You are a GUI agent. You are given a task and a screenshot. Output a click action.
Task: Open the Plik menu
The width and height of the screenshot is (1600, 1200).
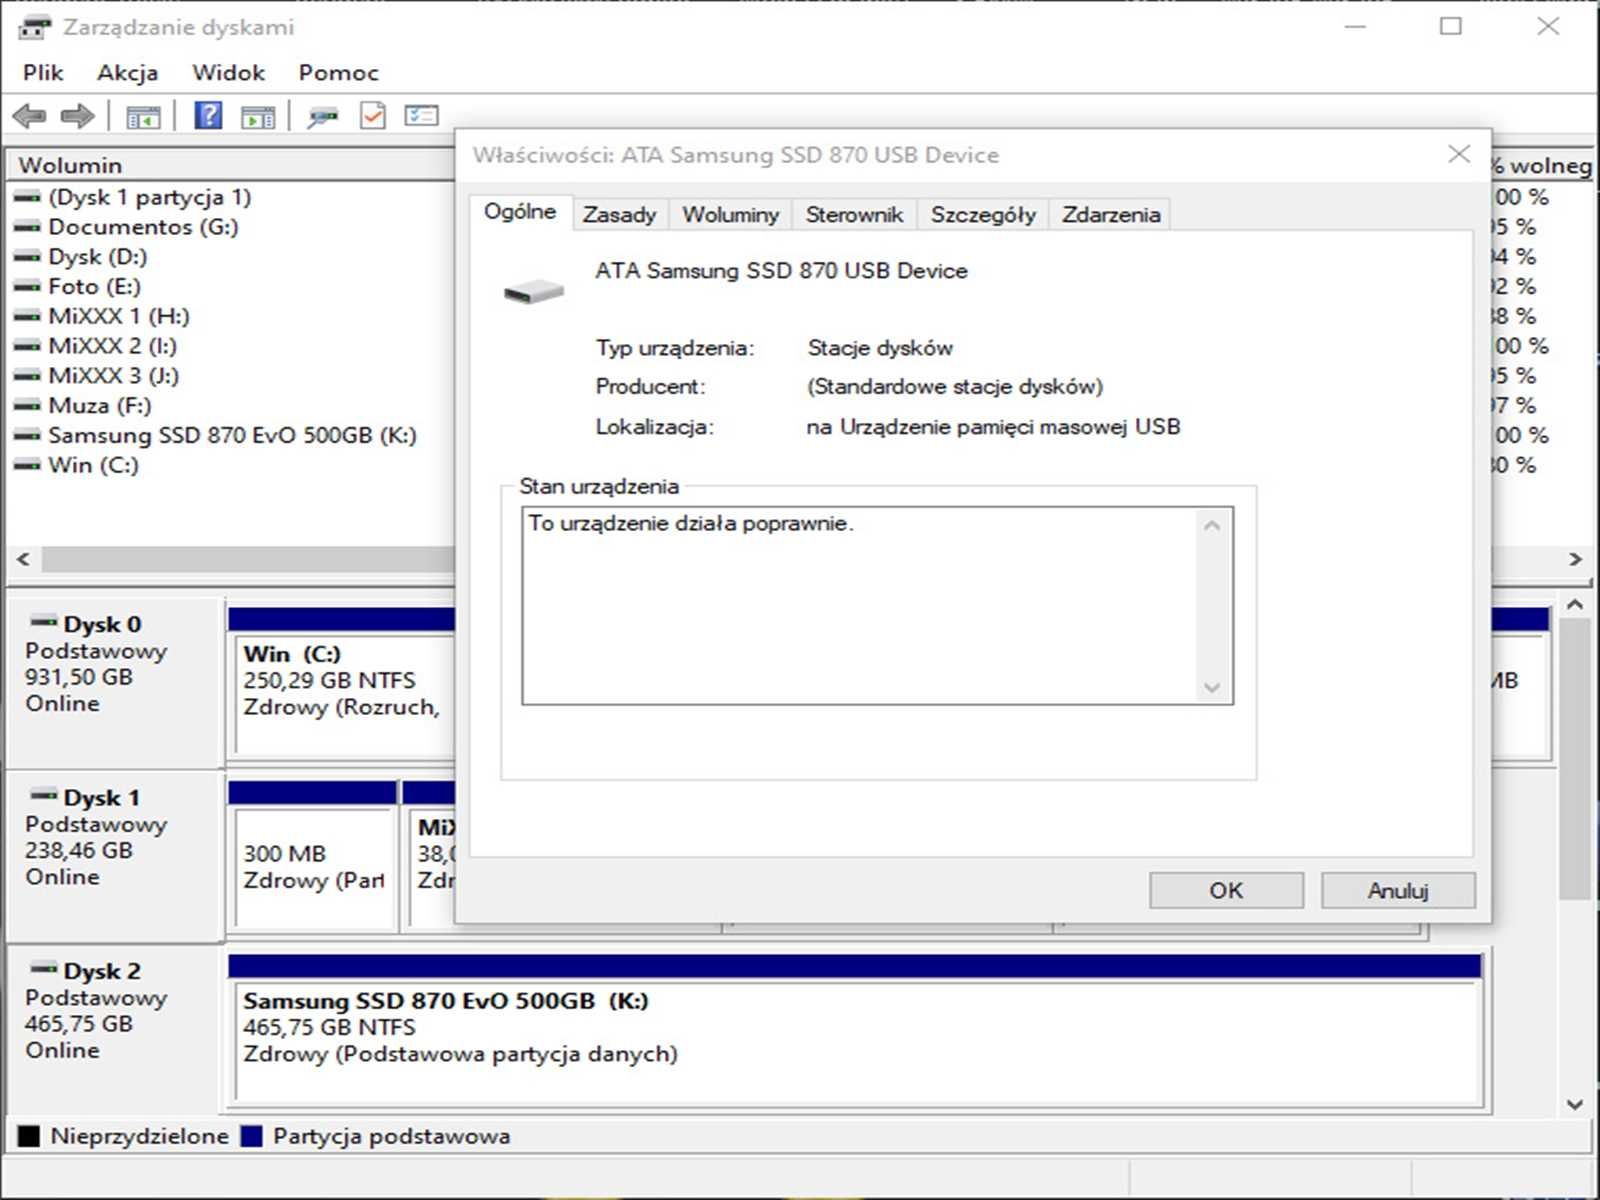(43, 72)
